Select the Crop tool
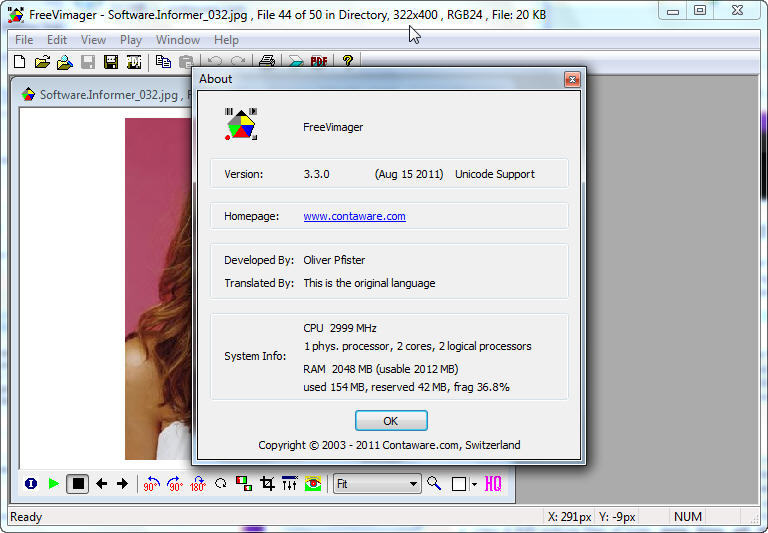Screen dimensions: 768x533 coord(267,484)
